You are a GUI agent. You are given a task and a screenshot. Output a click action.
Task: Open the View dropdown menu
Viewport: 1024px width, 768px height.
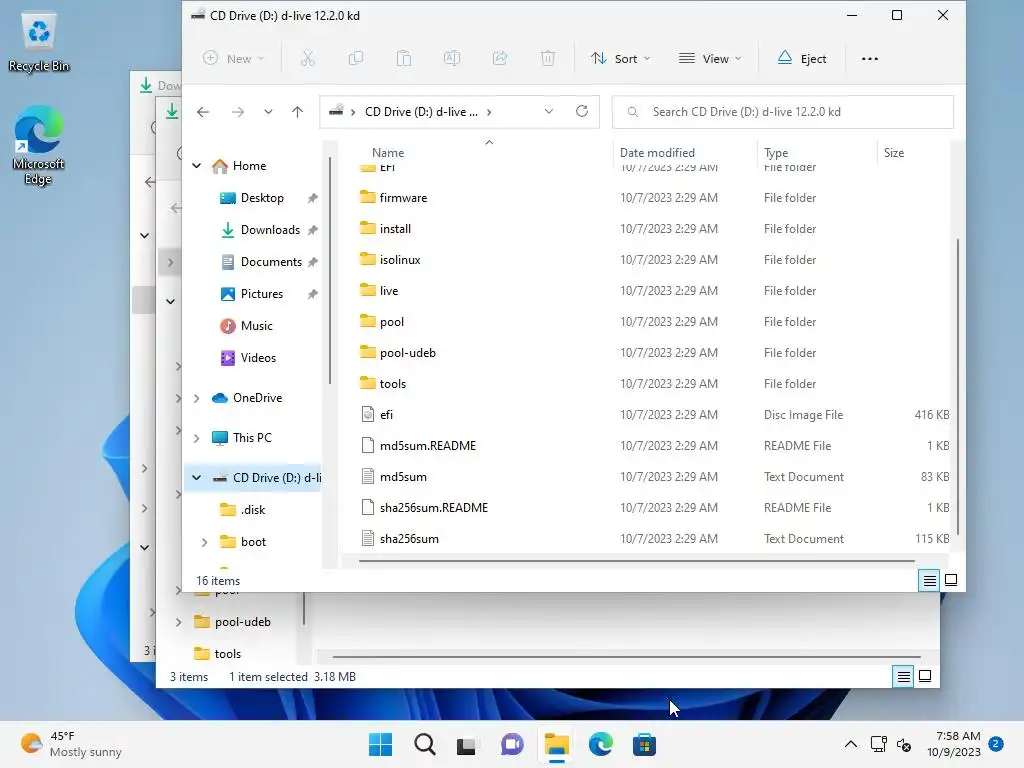711,59
